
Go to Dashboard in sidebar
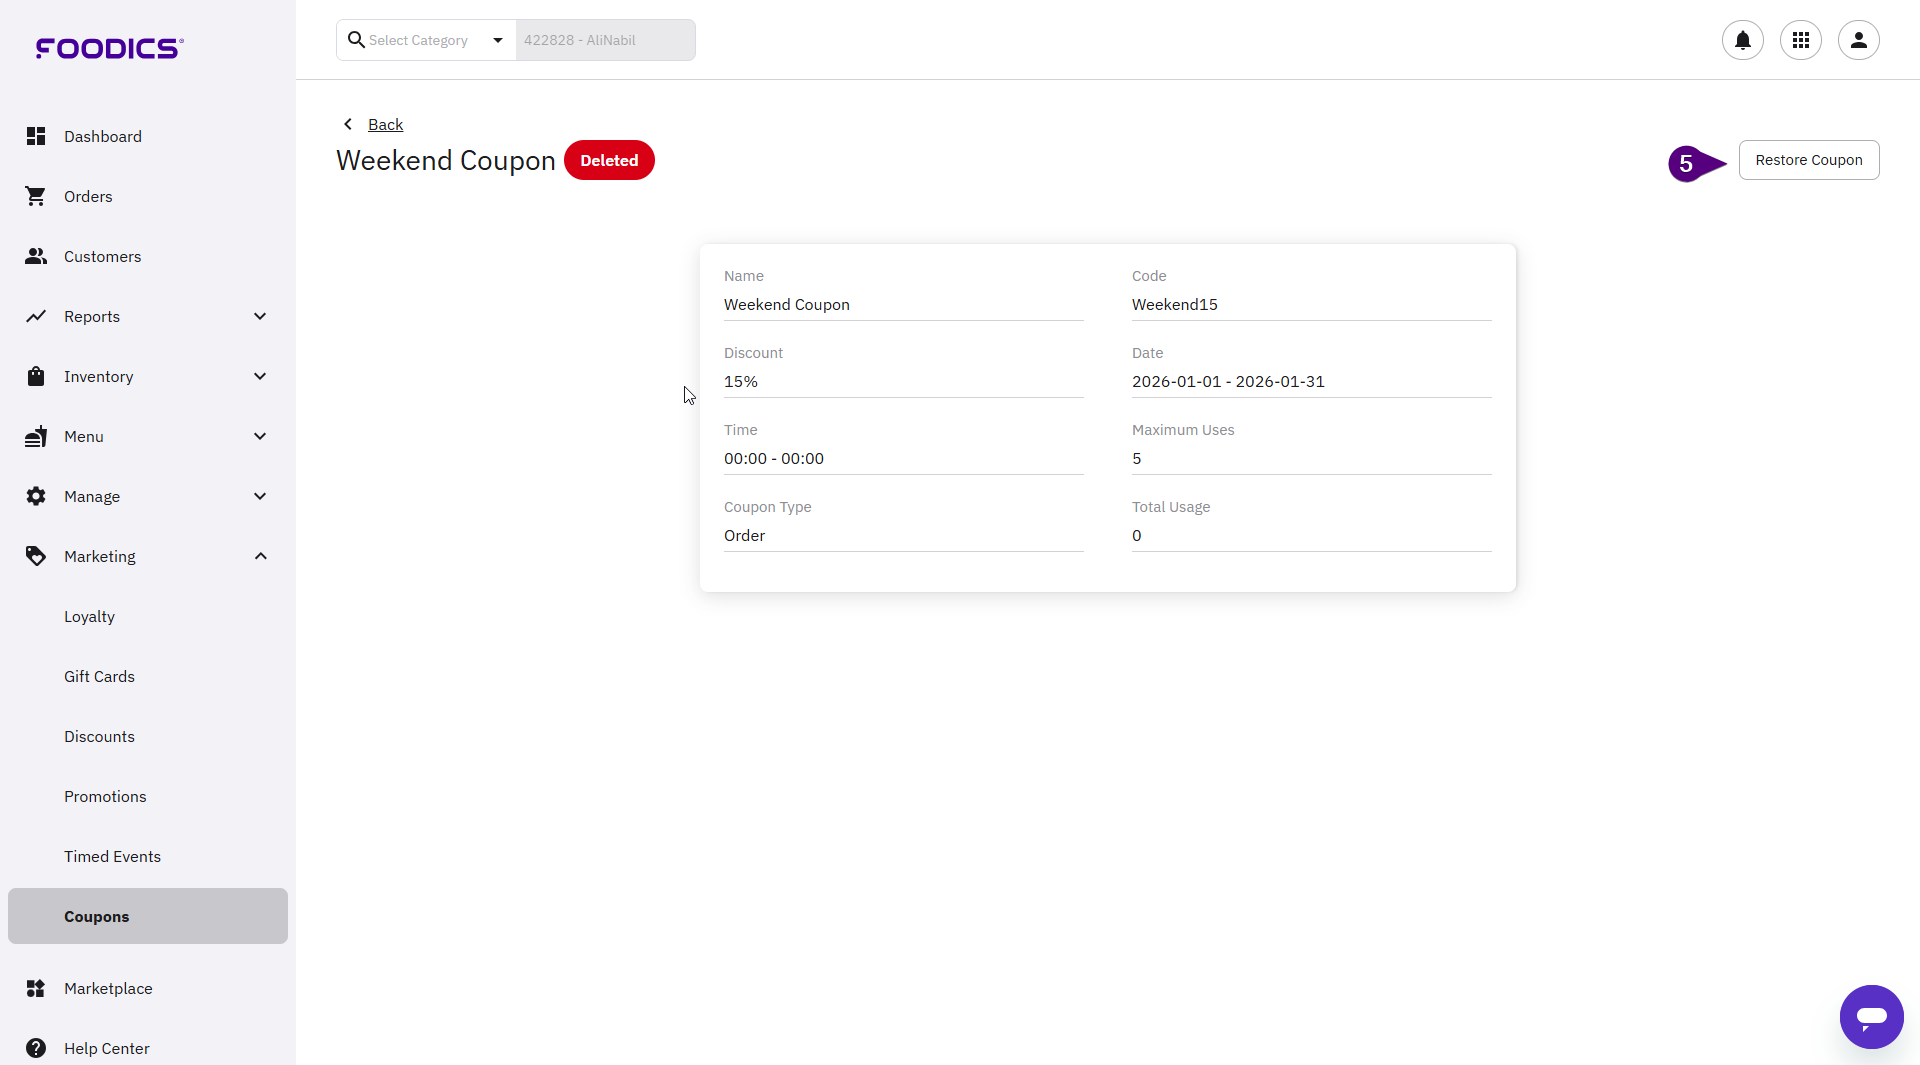[x=102, y=136]
